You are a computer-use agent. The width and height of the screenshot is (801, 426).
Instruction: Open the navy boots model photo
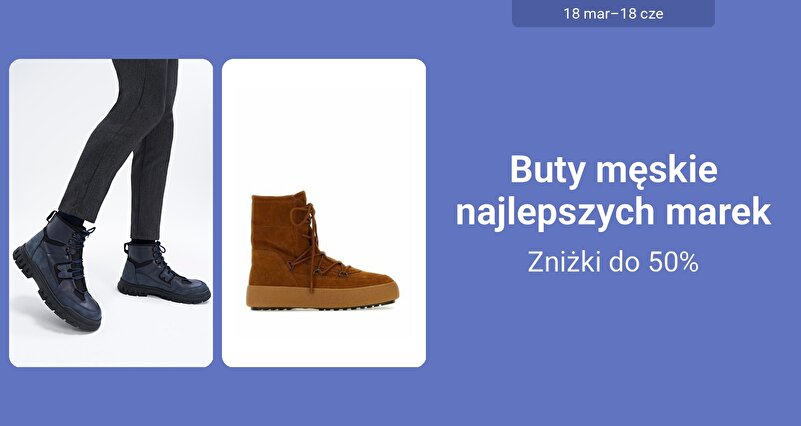(111, 213)
